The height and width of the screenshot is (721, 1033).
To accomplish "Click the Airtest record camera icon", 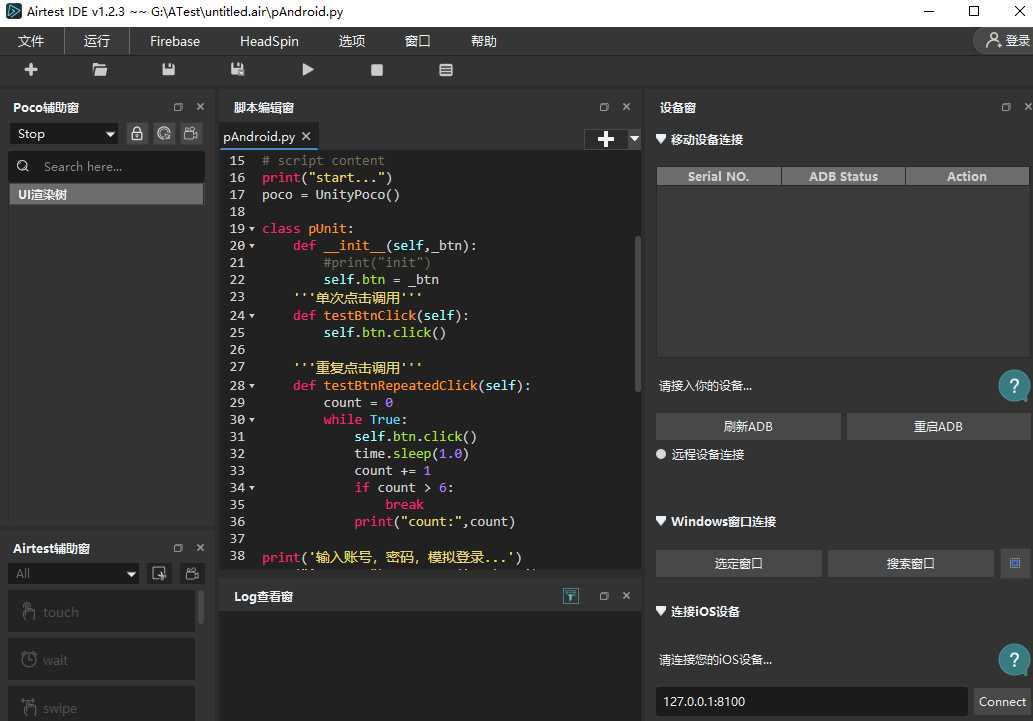I will click(192, 573).
